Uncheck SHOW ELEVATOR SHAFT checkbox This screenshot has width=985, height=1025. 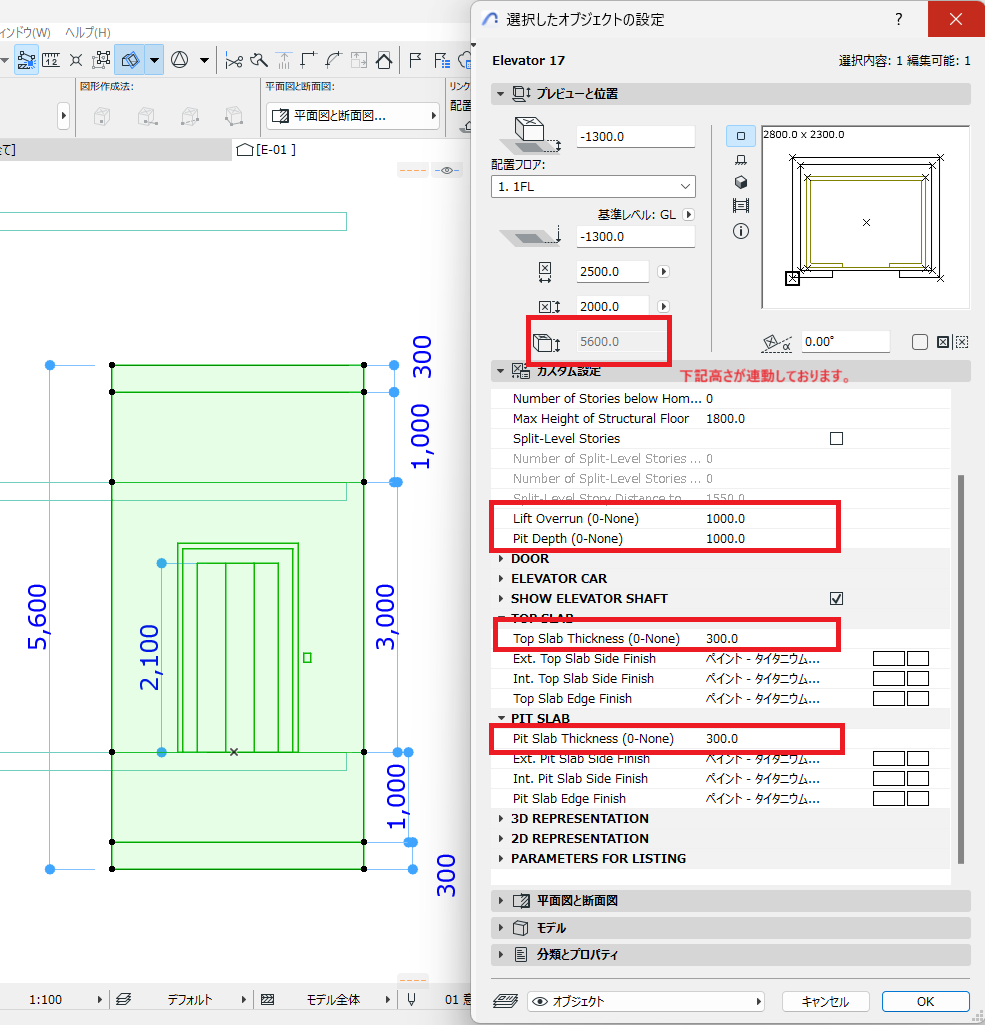pyautogui.click(x=836, y=599)
